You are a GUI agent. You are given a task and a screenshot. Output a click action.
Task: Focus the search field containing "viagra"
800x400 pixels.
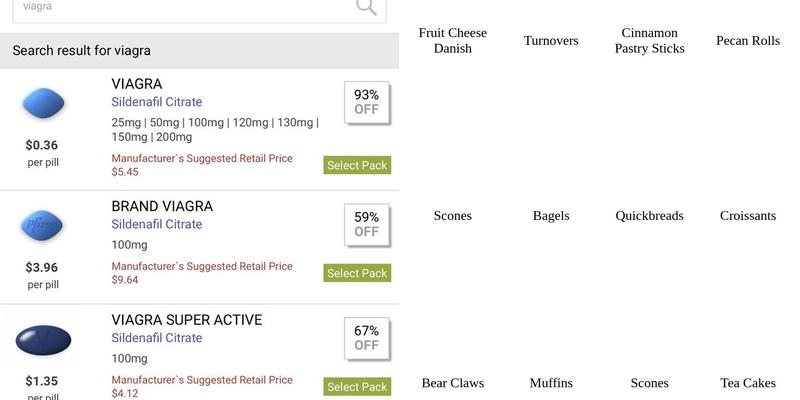click(x=180, y=7)
